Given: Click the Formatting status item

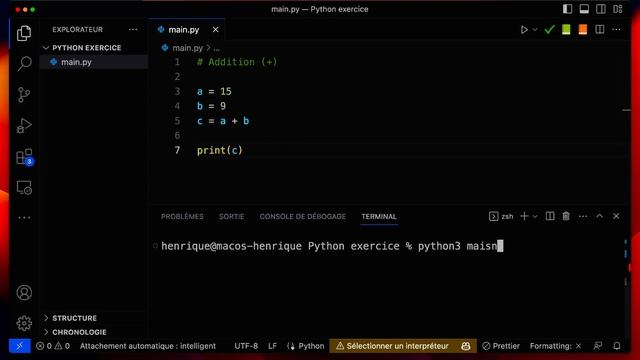Looking at the screenshot, I should point(556,346).
